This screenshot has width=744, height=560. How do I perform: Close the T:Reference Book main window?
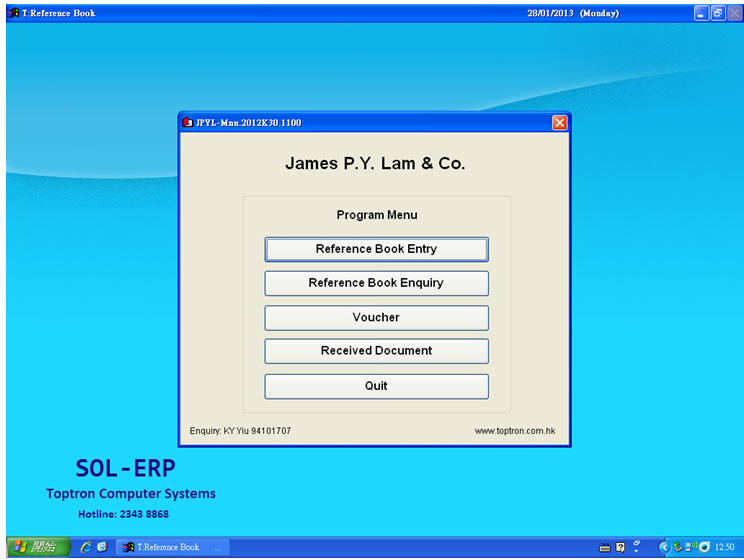tap(735, 13)
